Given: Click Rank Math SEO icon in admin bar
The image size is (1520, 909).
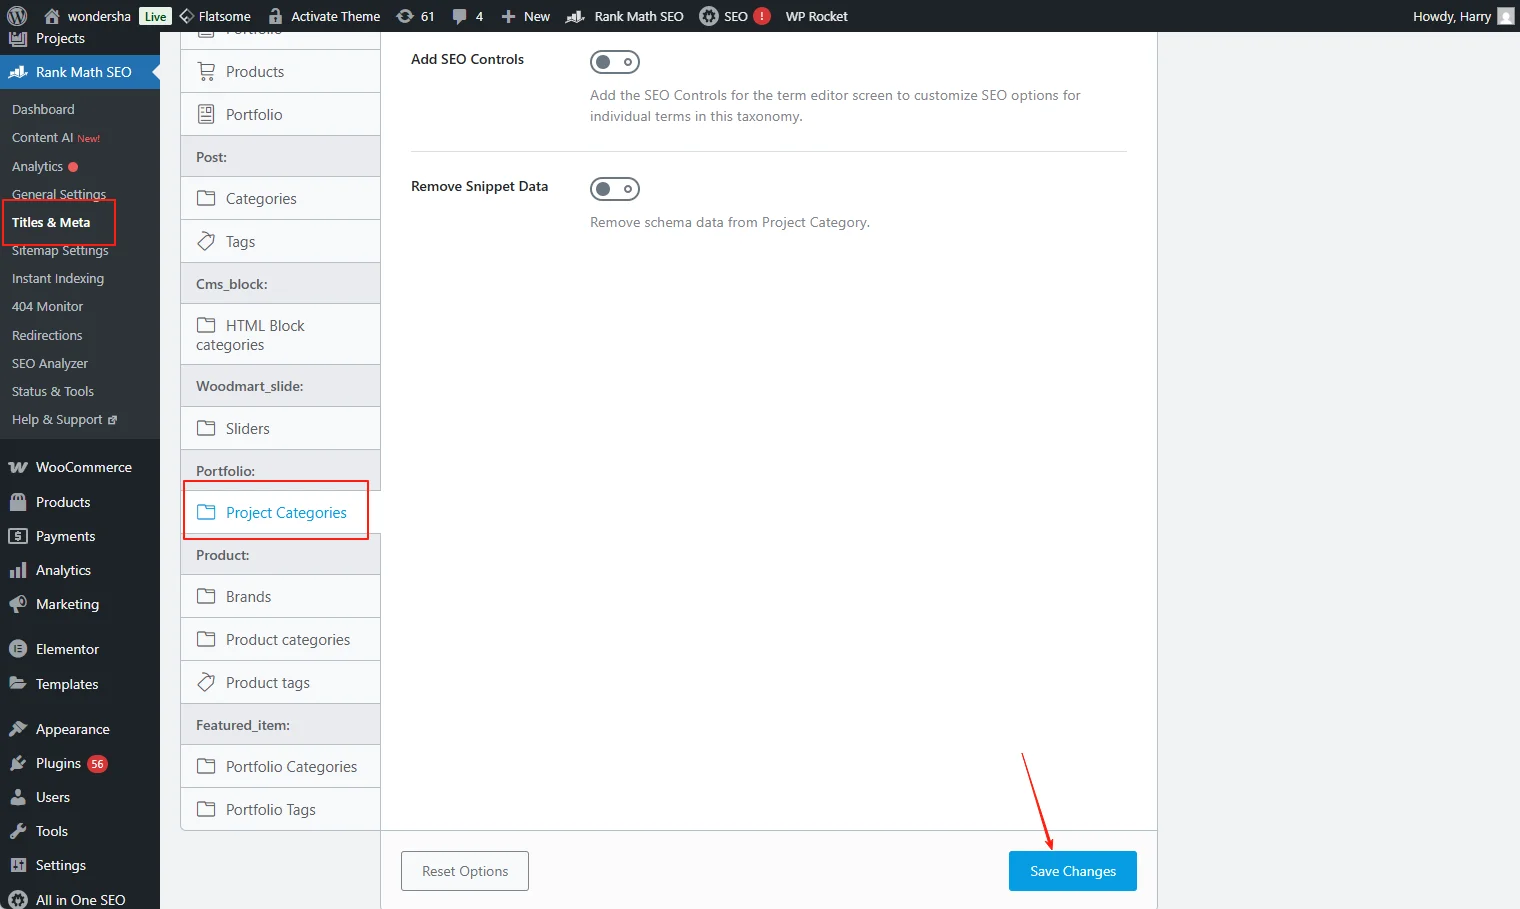Looking at the screenshot, I should click(575, 16).
